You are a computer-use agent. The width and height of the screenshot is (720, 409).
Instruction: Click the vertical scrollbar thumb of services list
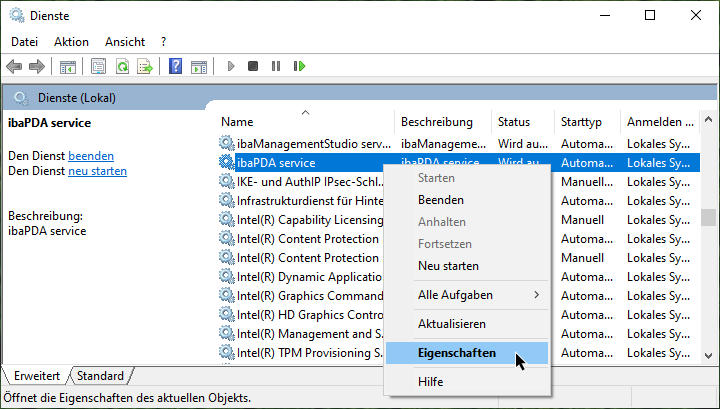point(709,217)
